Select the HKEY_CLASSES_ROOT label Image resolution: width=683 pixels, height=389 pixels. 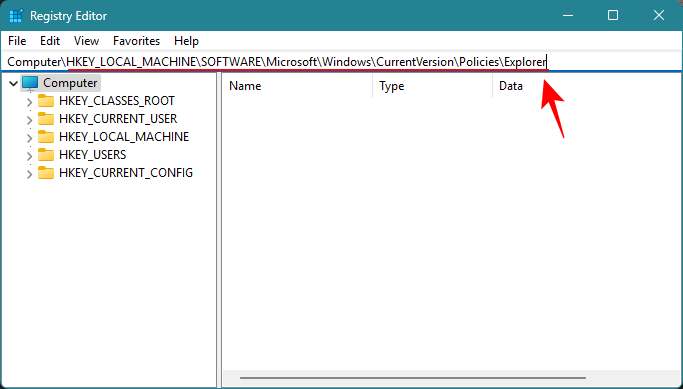click(x=117, y=101)
